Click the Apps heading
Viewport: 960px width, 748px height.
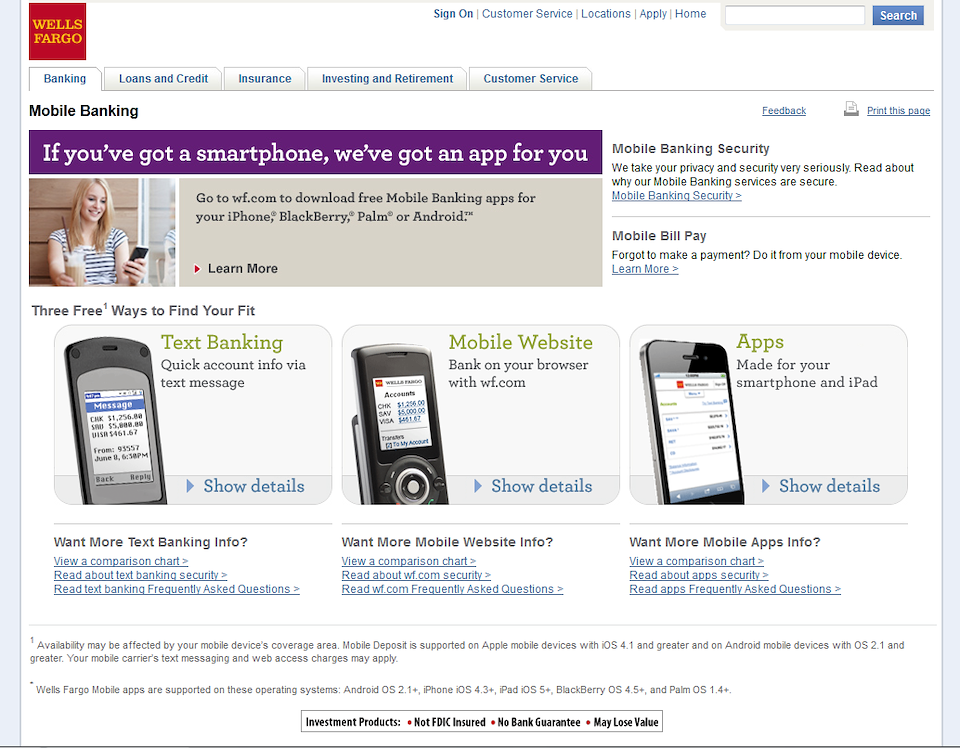tap(760, 342)
